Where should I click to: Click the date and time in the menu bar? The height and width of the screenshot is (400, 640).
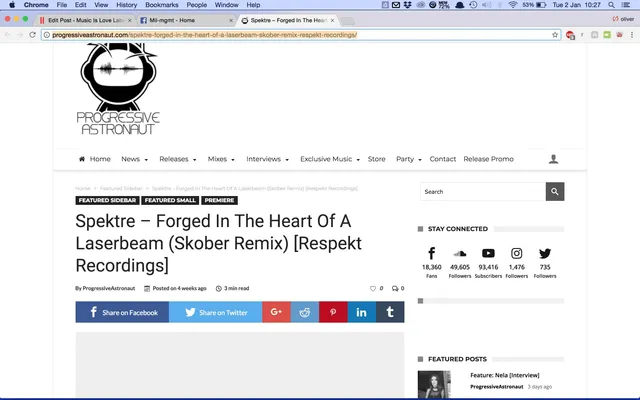pos(576,5)
